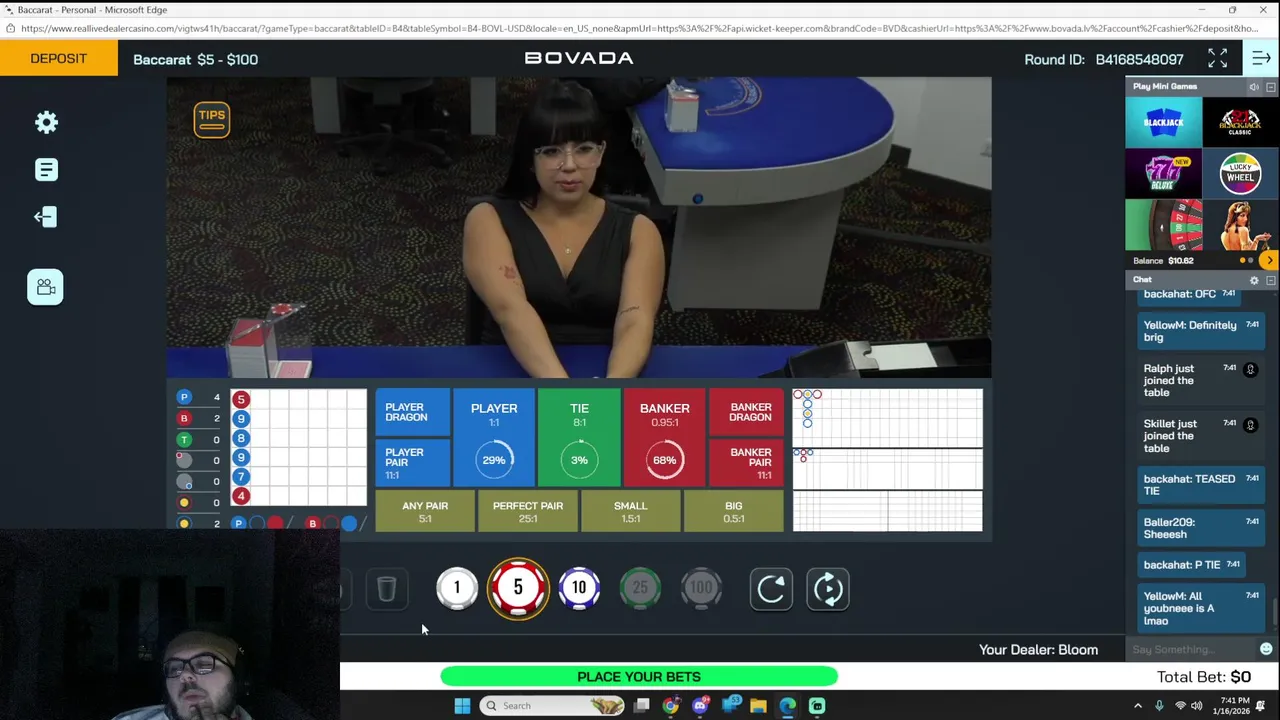Place bet on BIG 0.5:1
The height and width of the screenshot is (720, 1280).
pos(734,512)
